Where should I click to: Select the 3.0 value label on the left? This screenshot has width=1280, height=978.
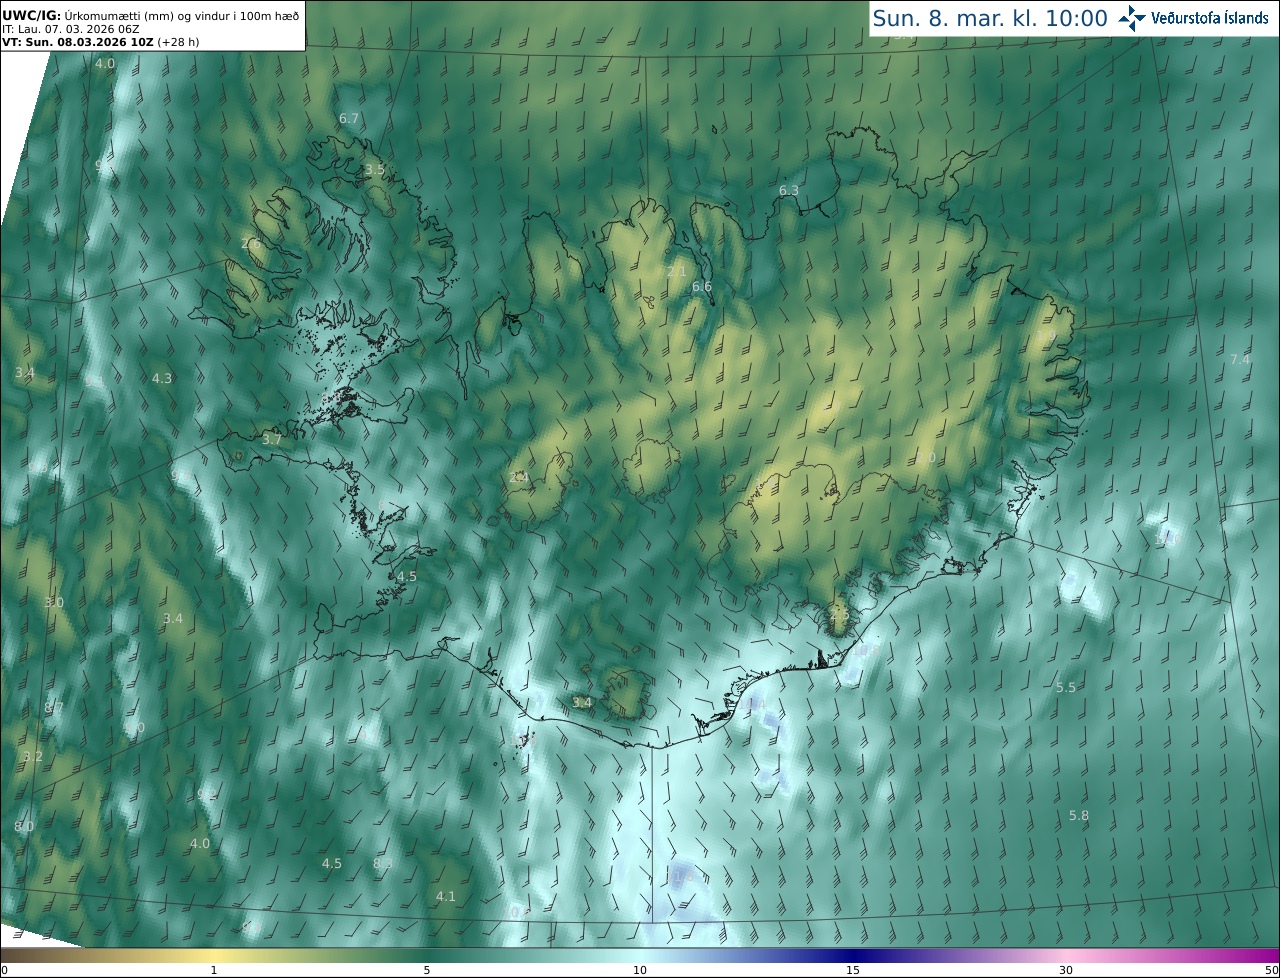[54, 602]
